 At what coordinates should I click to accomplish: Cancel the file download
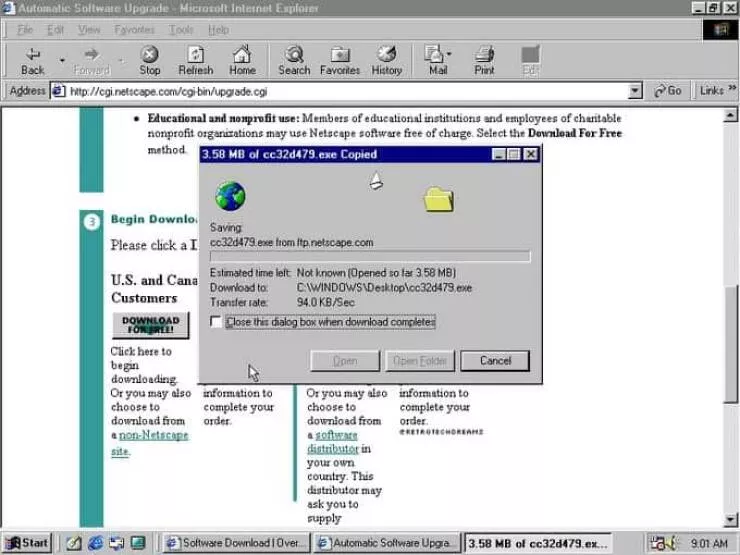click(495, 361)
